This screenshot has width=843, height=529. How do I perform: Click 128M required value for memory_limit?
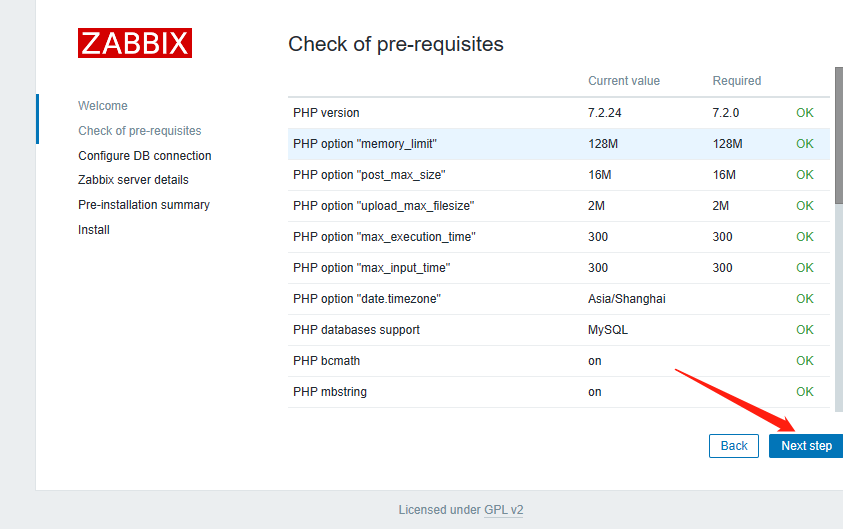(x=727, y=144)
